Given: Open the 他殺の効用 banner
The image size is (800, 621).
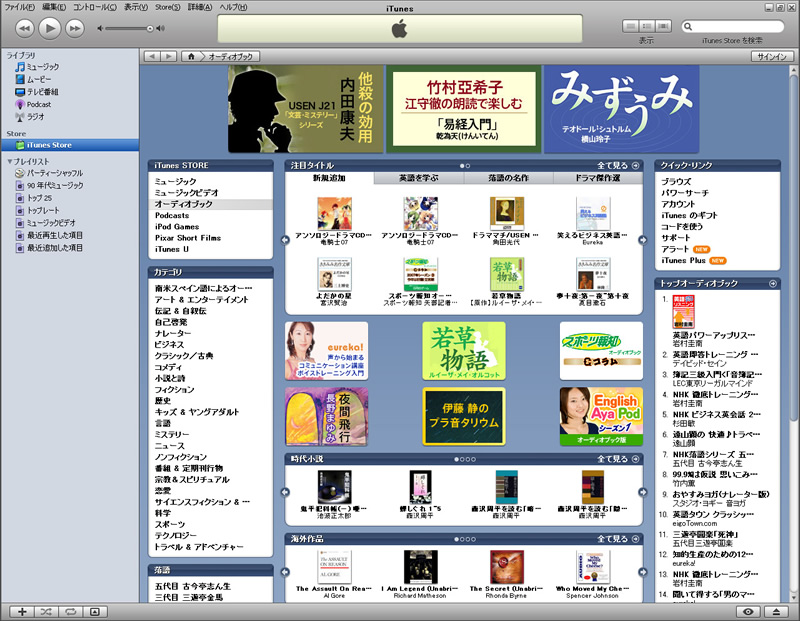Looking at the screenshot, I should click(x=306, y=109).
